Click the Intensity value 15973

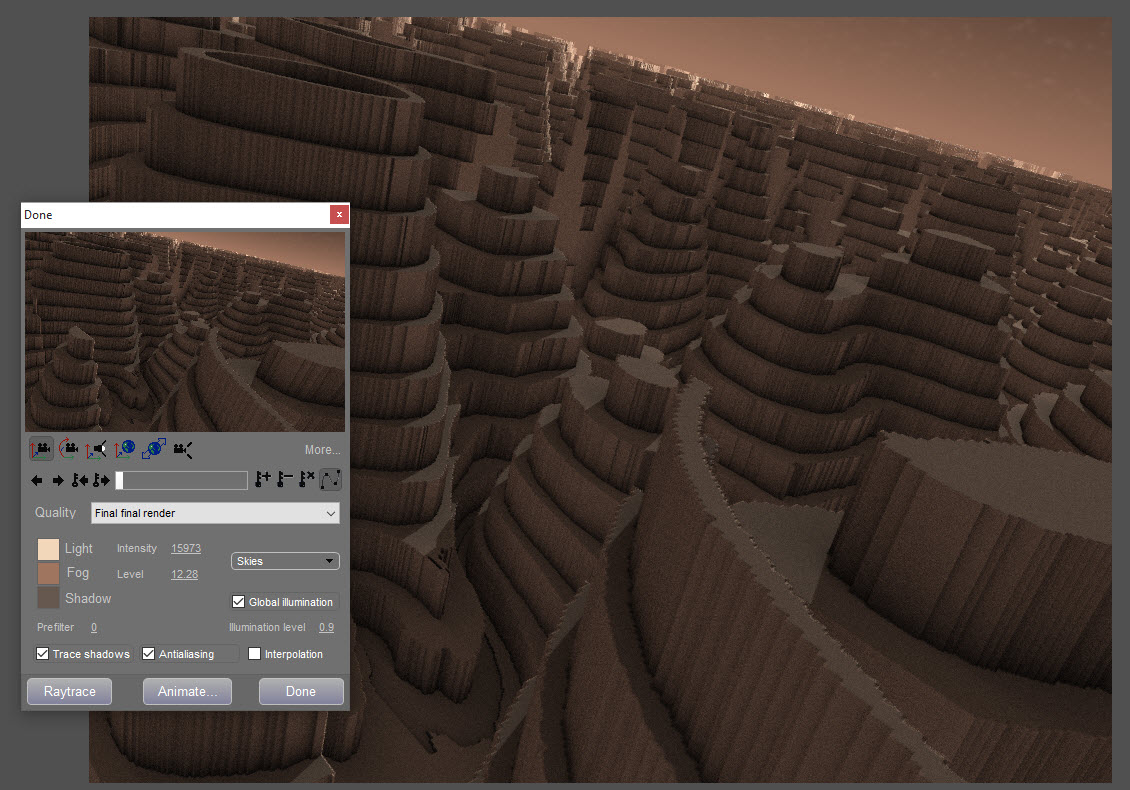coord(186,548)
